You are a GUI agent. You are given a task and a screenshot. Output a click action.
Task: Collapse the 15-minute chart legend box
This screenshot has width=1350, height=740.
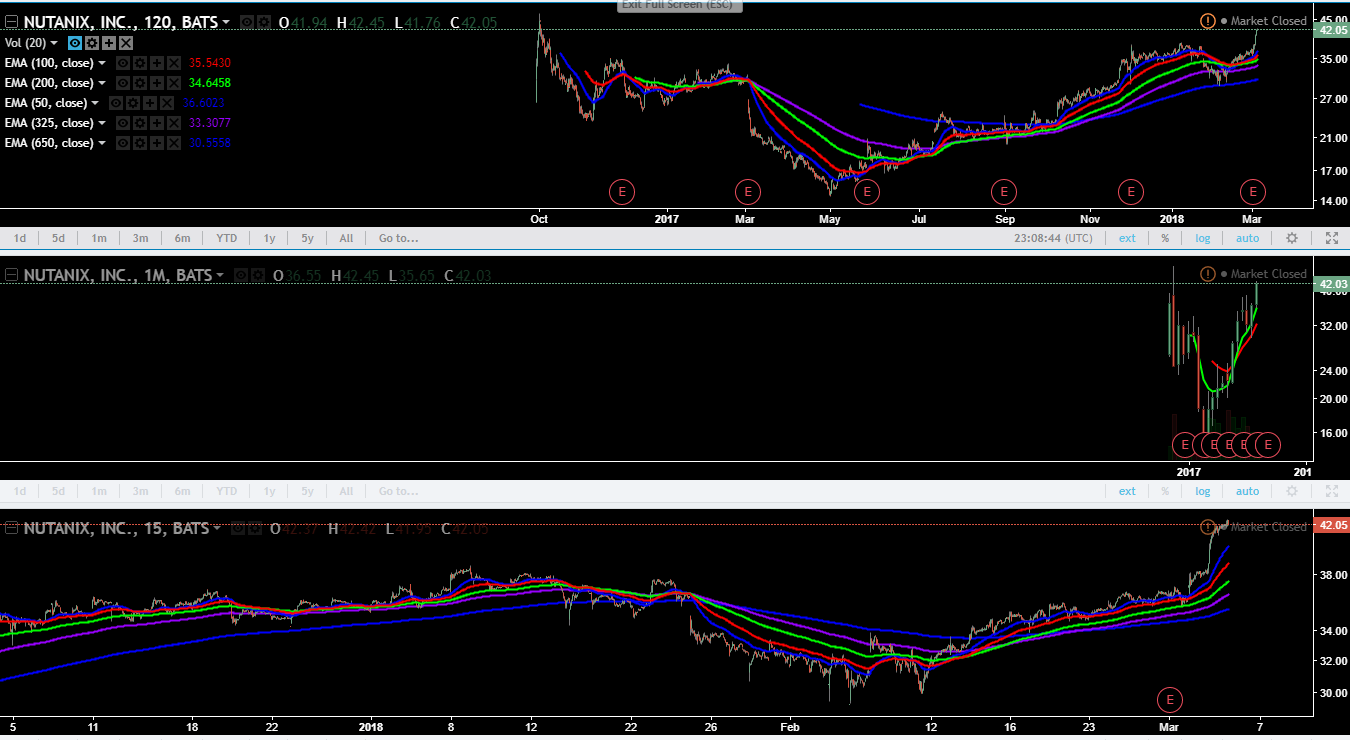[11, 527]
